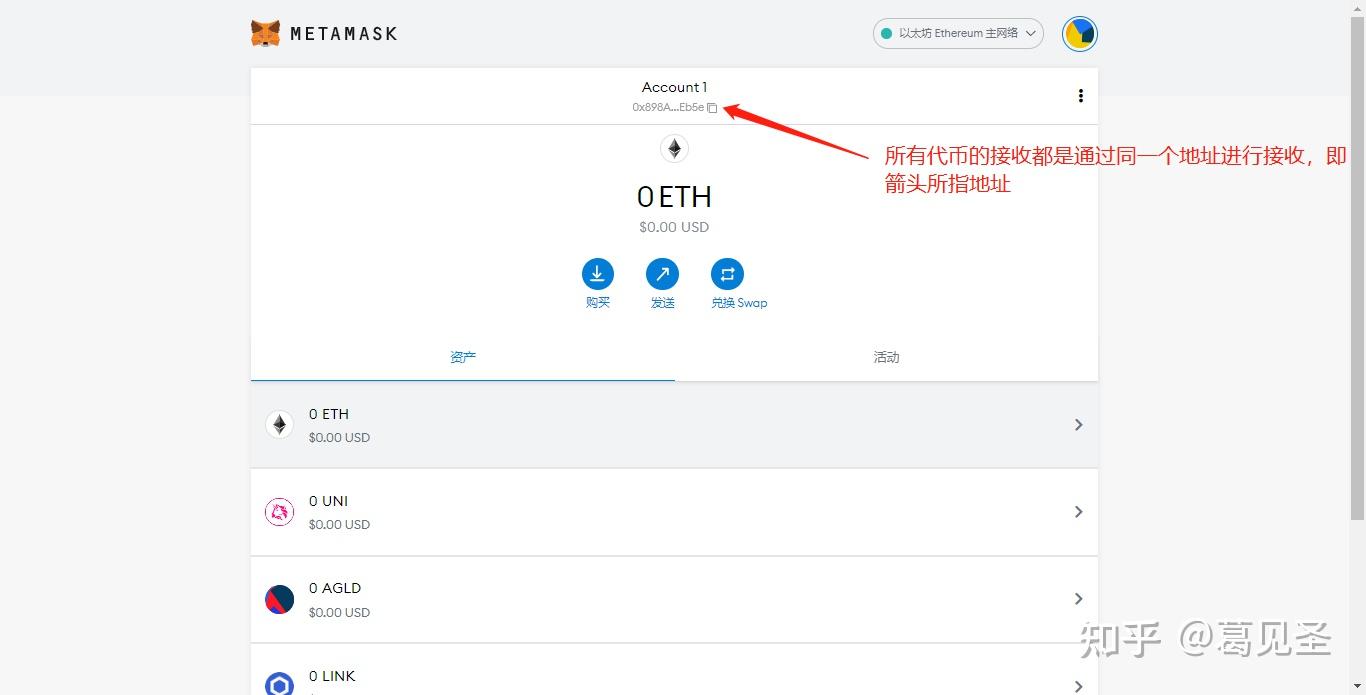The width and height of the screenshot is (1366, 695).
Task: Click the ETH token icon in asset list
Action: click(x=279, y=425)
